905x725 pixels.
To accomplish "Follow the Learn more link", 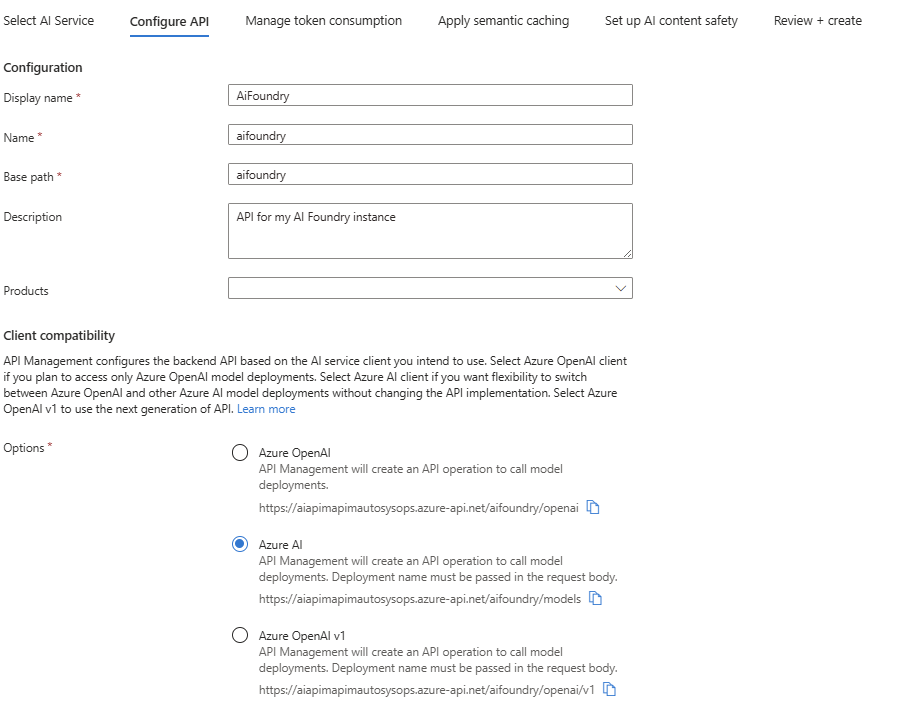I will 266,409.
